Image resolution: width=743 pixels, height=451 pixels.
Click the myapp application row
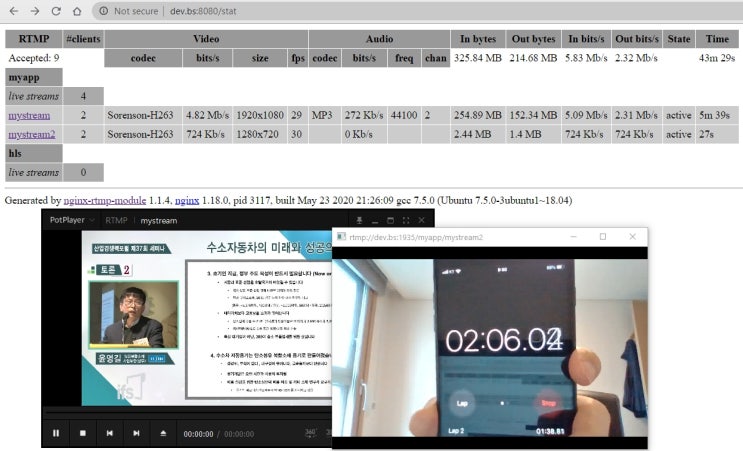(34, 77)
